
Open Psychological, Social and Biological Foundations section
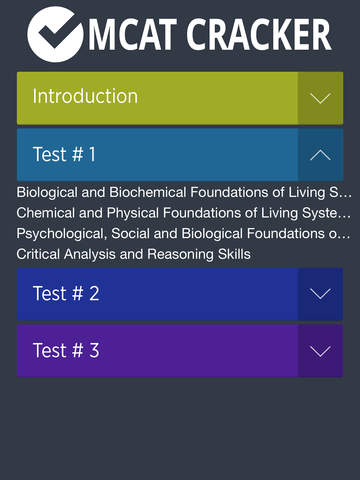[x=183, y=234]
